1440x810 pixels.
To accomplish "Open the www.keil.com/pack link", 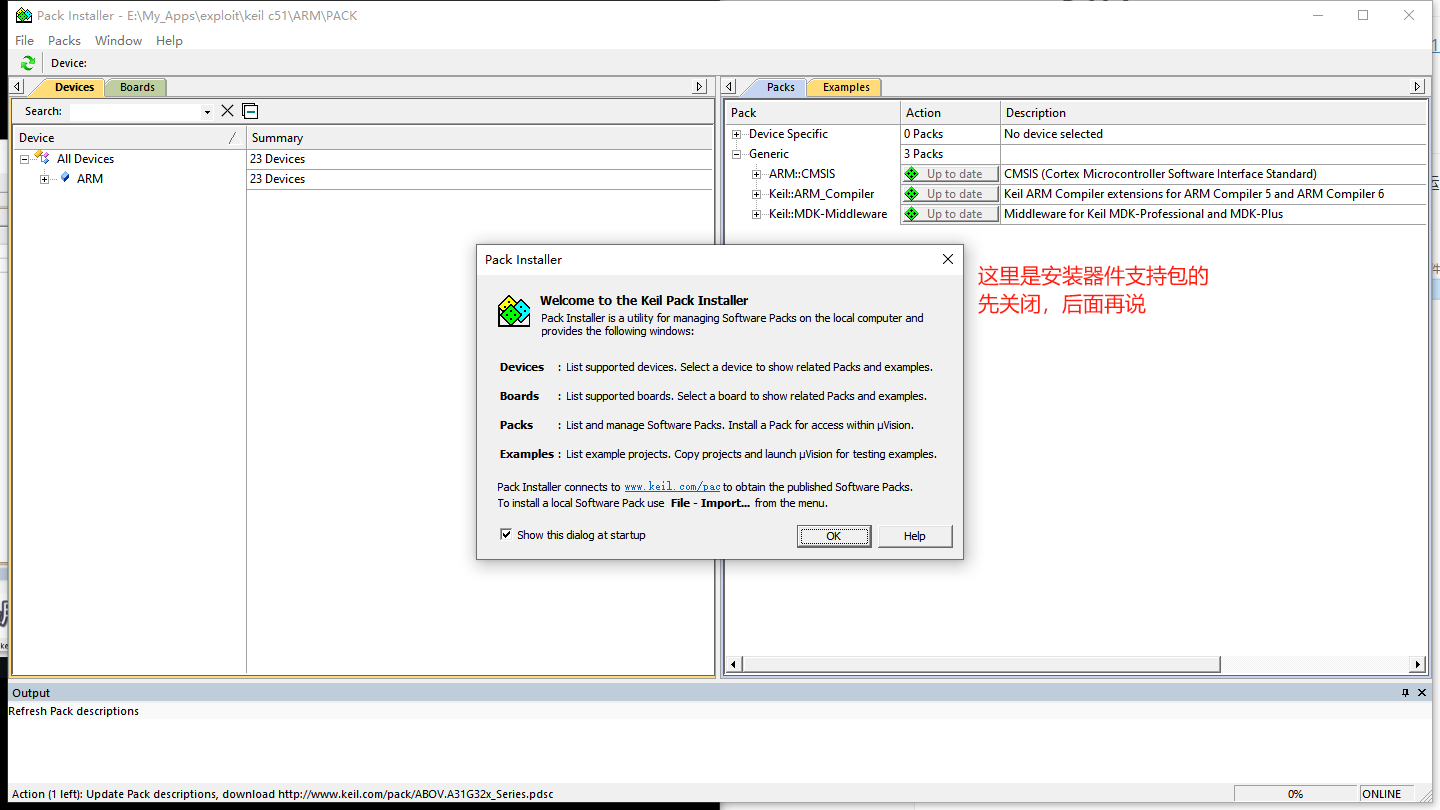I will coord(672,487).
